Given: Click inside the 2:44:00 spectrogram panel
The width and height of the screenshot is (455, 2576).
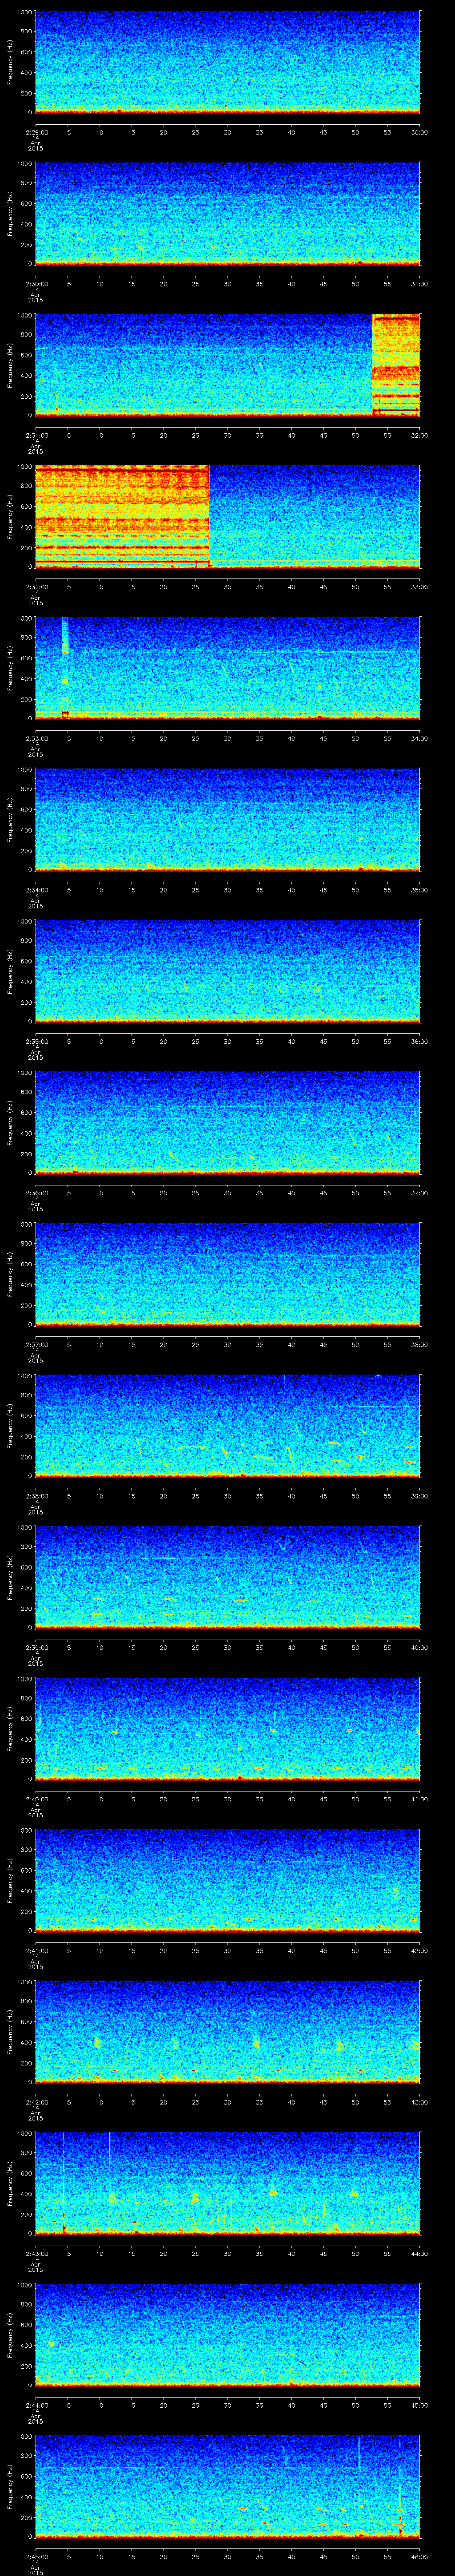Looking at the screenshot, I should click(x=227, y=2334).
